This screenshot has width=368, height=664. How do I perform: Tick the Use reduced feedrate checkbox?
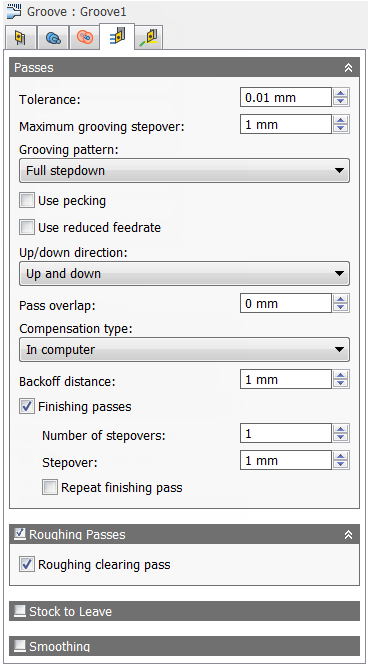click(x=27, y=227)
